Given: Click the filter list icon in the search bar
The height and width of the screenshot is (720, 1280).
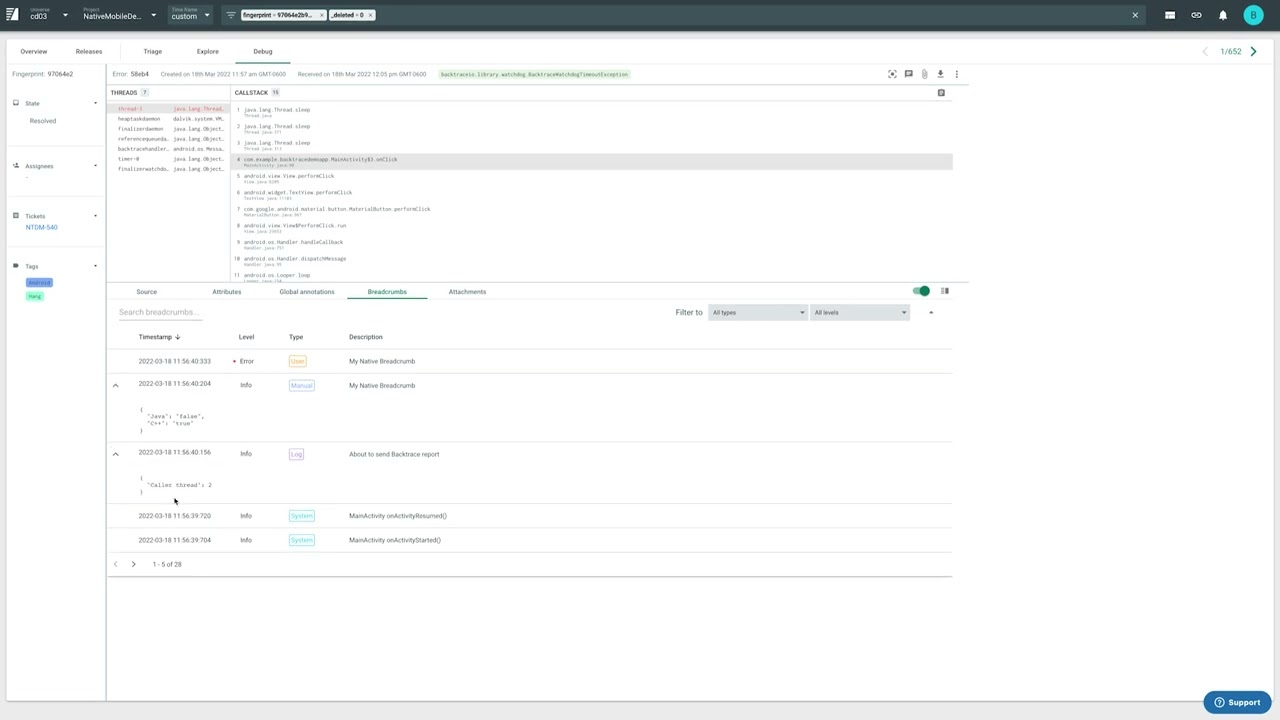Looking at the screenshot, I should [230, 15].
